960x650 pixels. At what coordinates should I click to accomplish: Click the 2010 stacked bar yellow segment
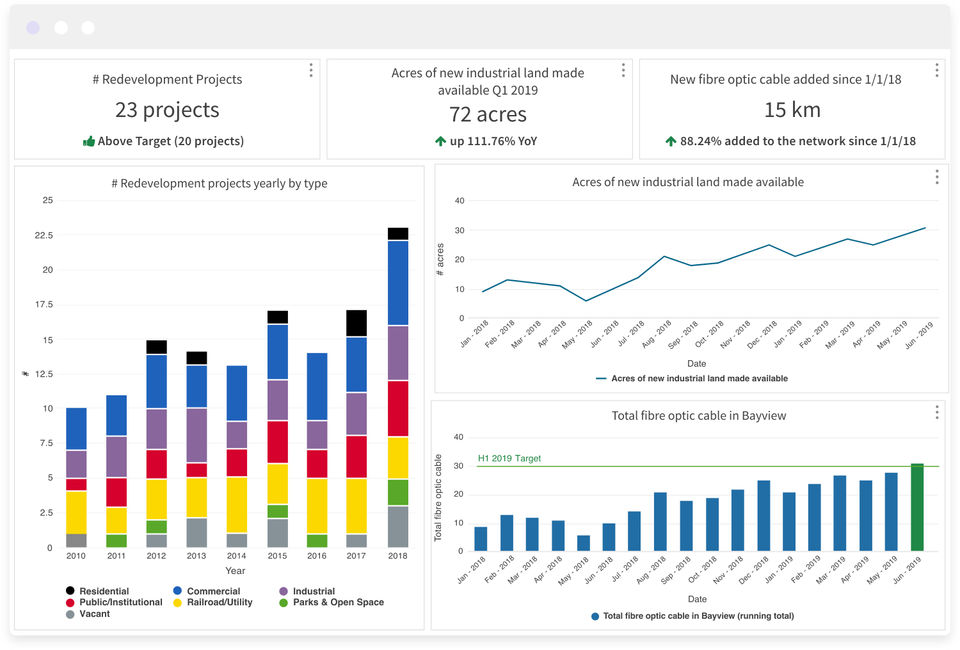pyautogui.click(x=76, y=512)
